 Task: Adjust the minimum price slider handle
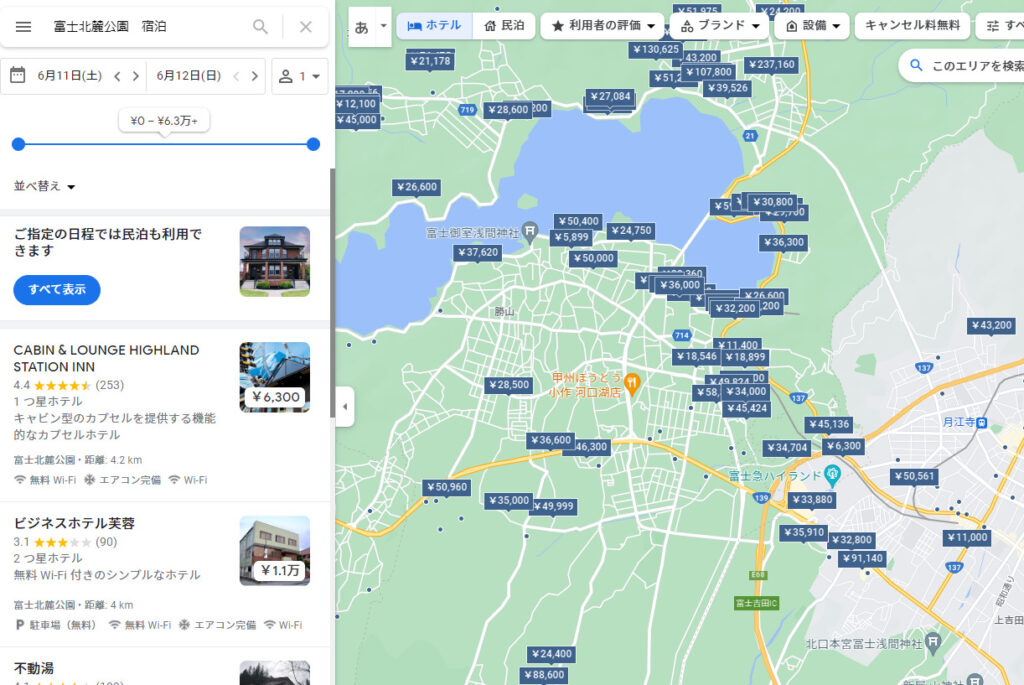coord(18,144)
